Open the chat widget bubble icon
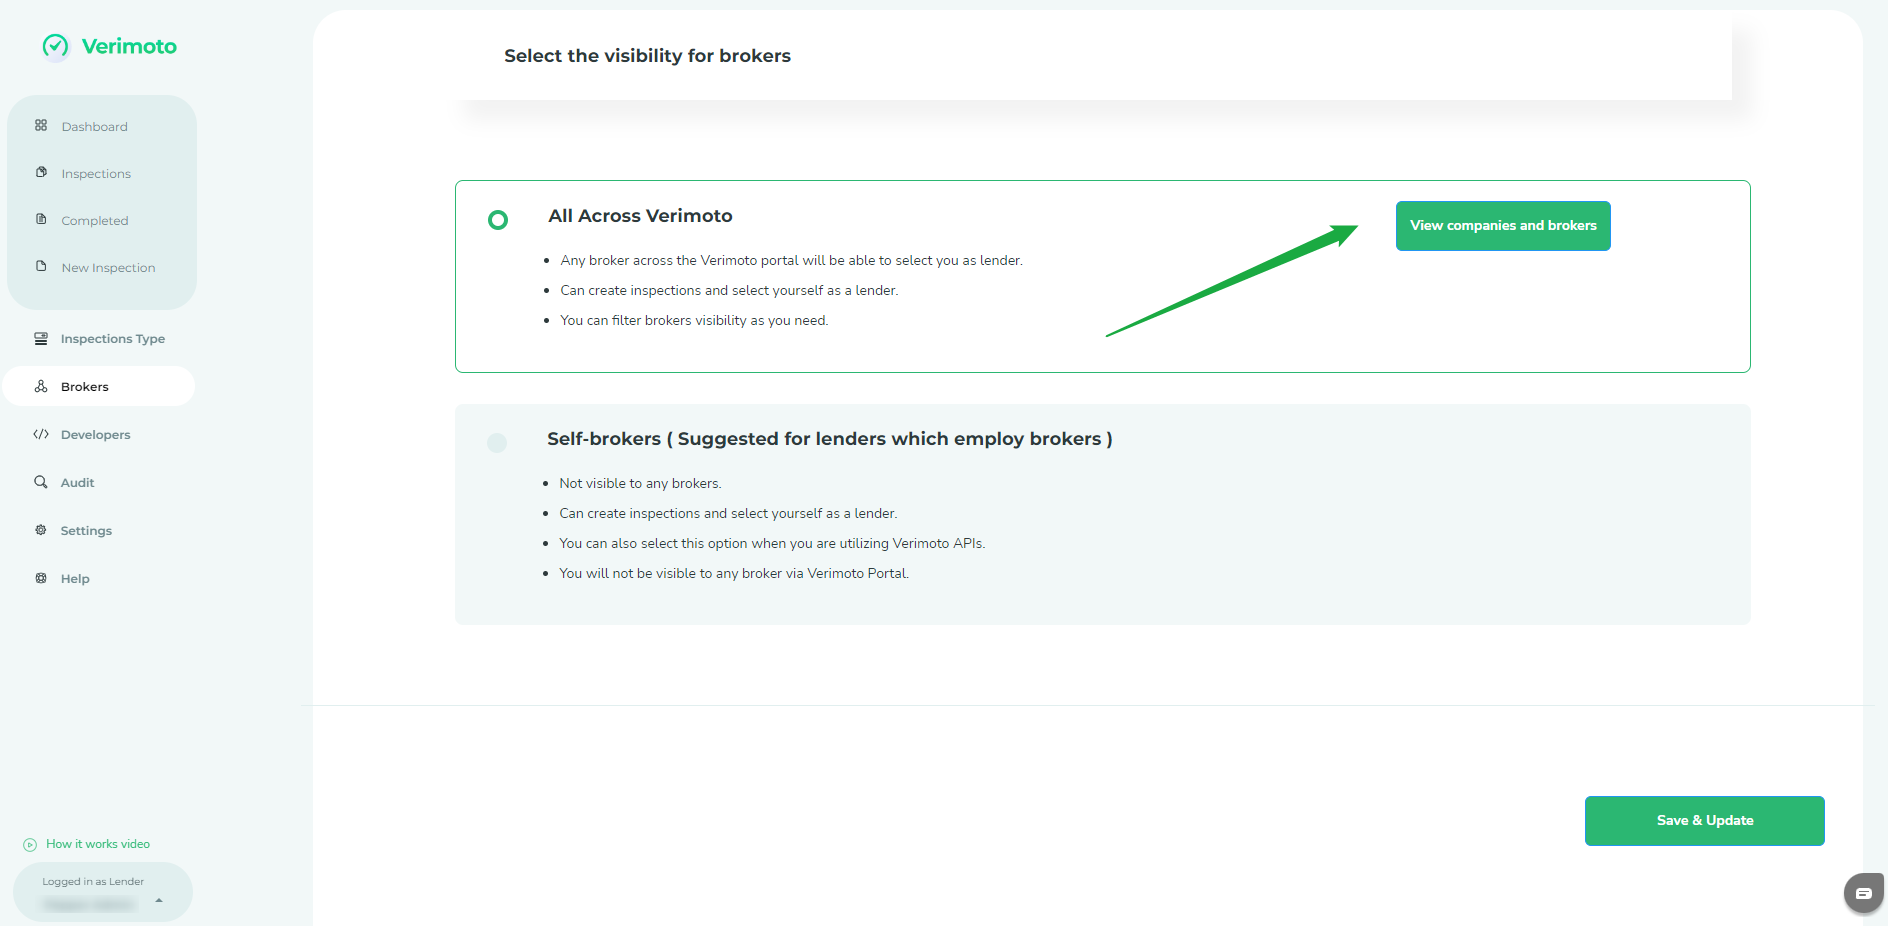This screenshot has height=926, width=1888. (x=1864, y=893)
